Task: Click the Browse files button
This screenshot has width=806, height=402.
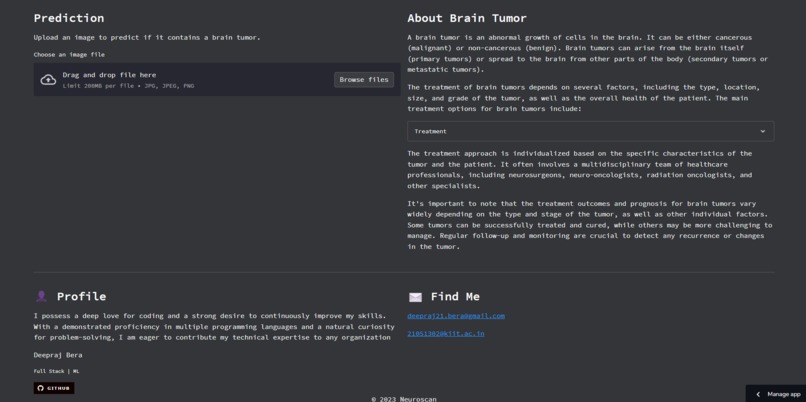Action: (x=364, y=80)
